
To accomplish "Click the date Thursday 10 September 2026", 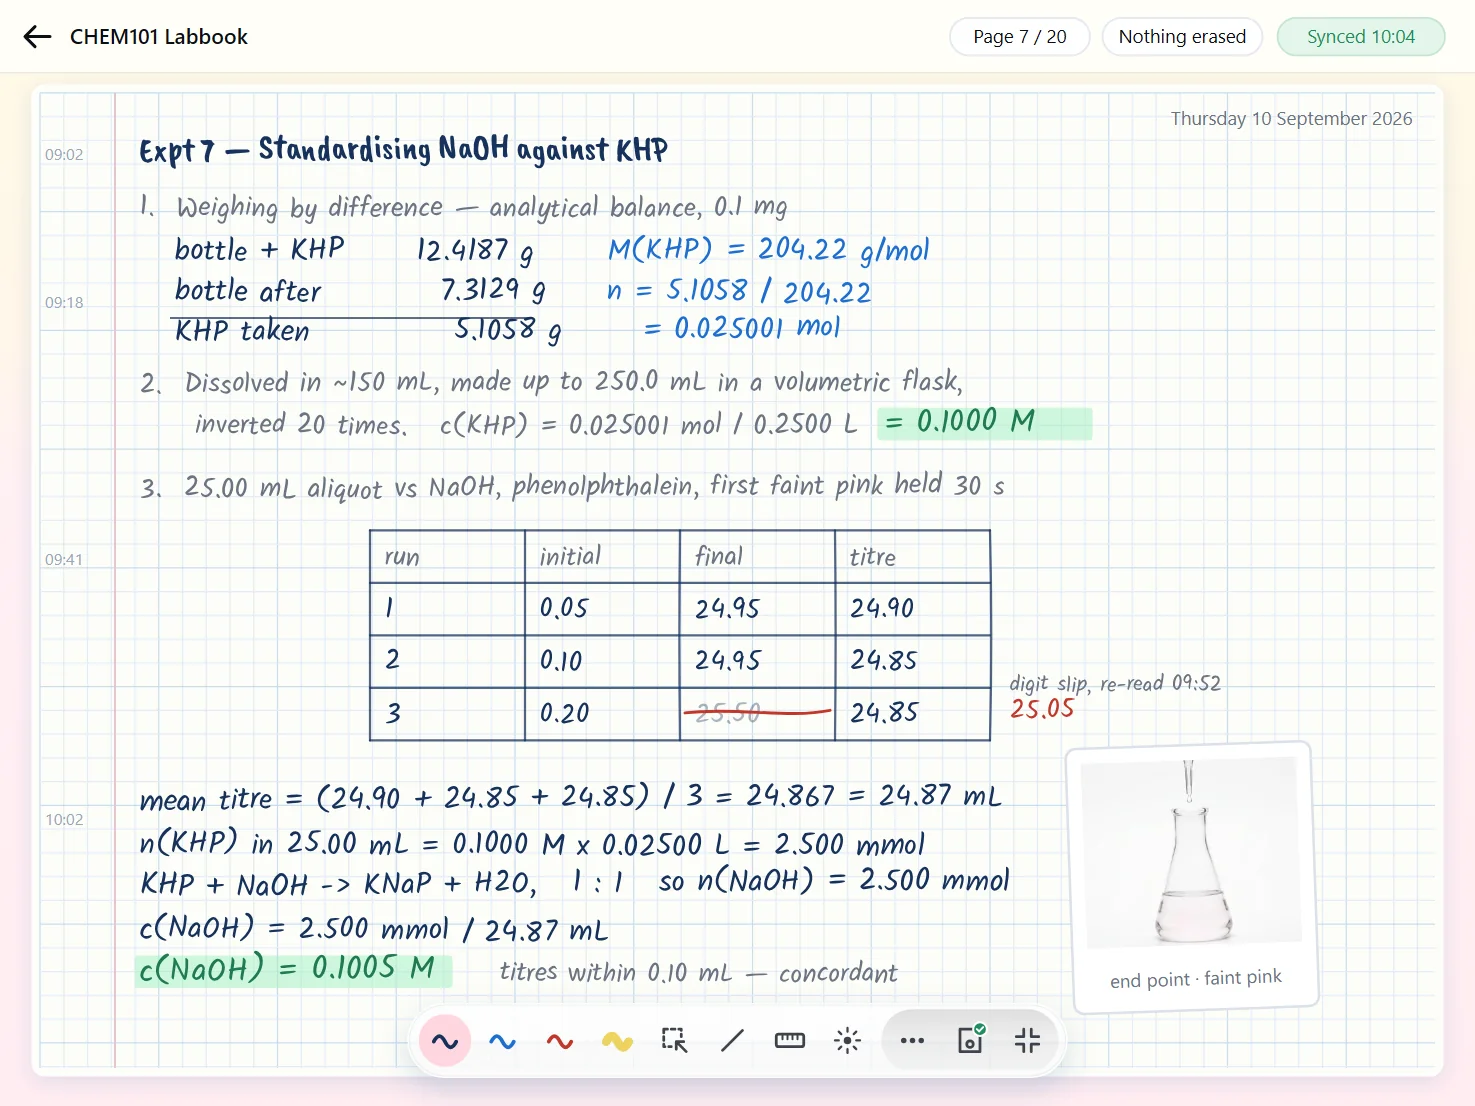I will [1291, 118].
